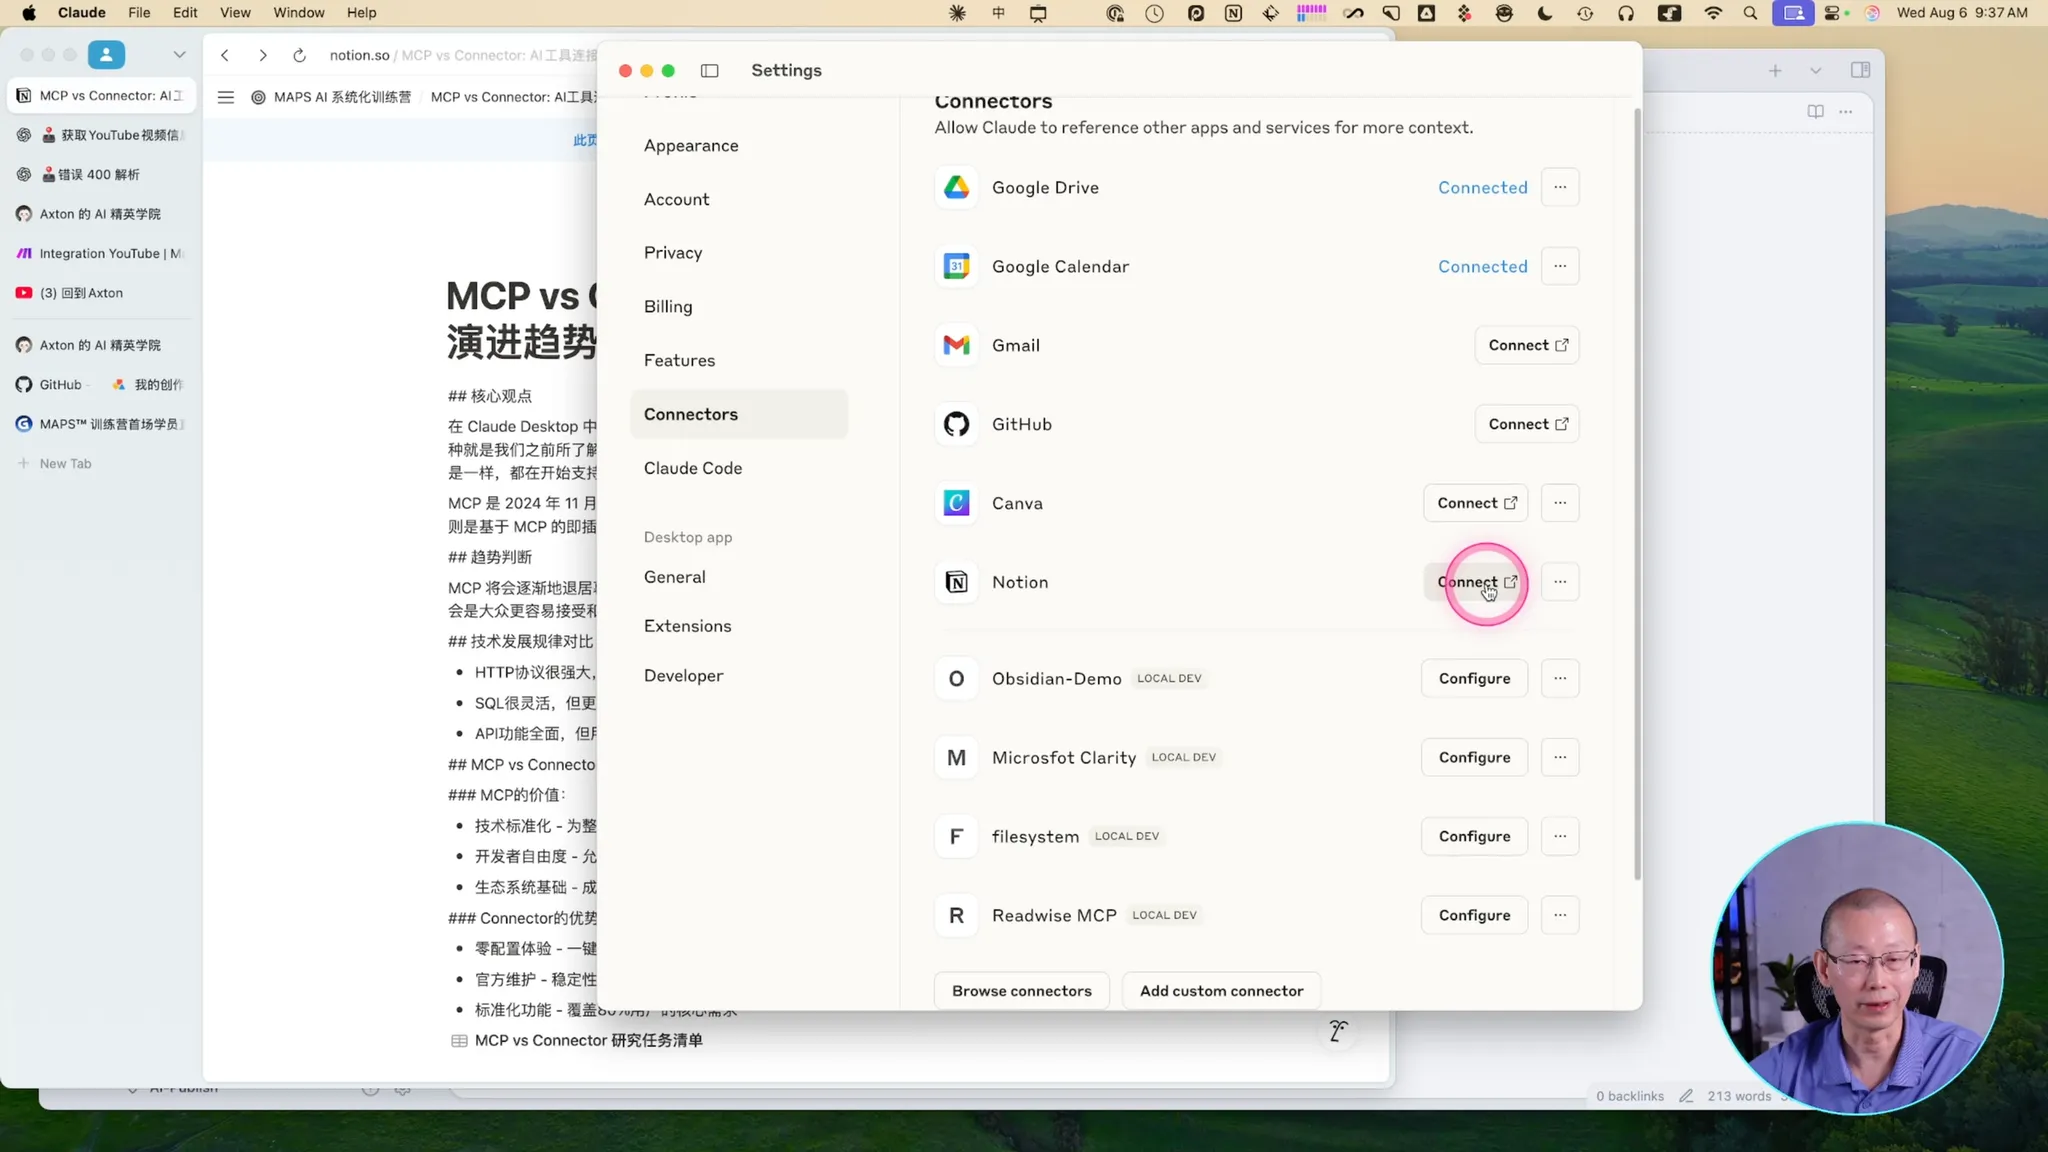
Task: Open the Window menu in the menu bar
Action: [298, 13]
